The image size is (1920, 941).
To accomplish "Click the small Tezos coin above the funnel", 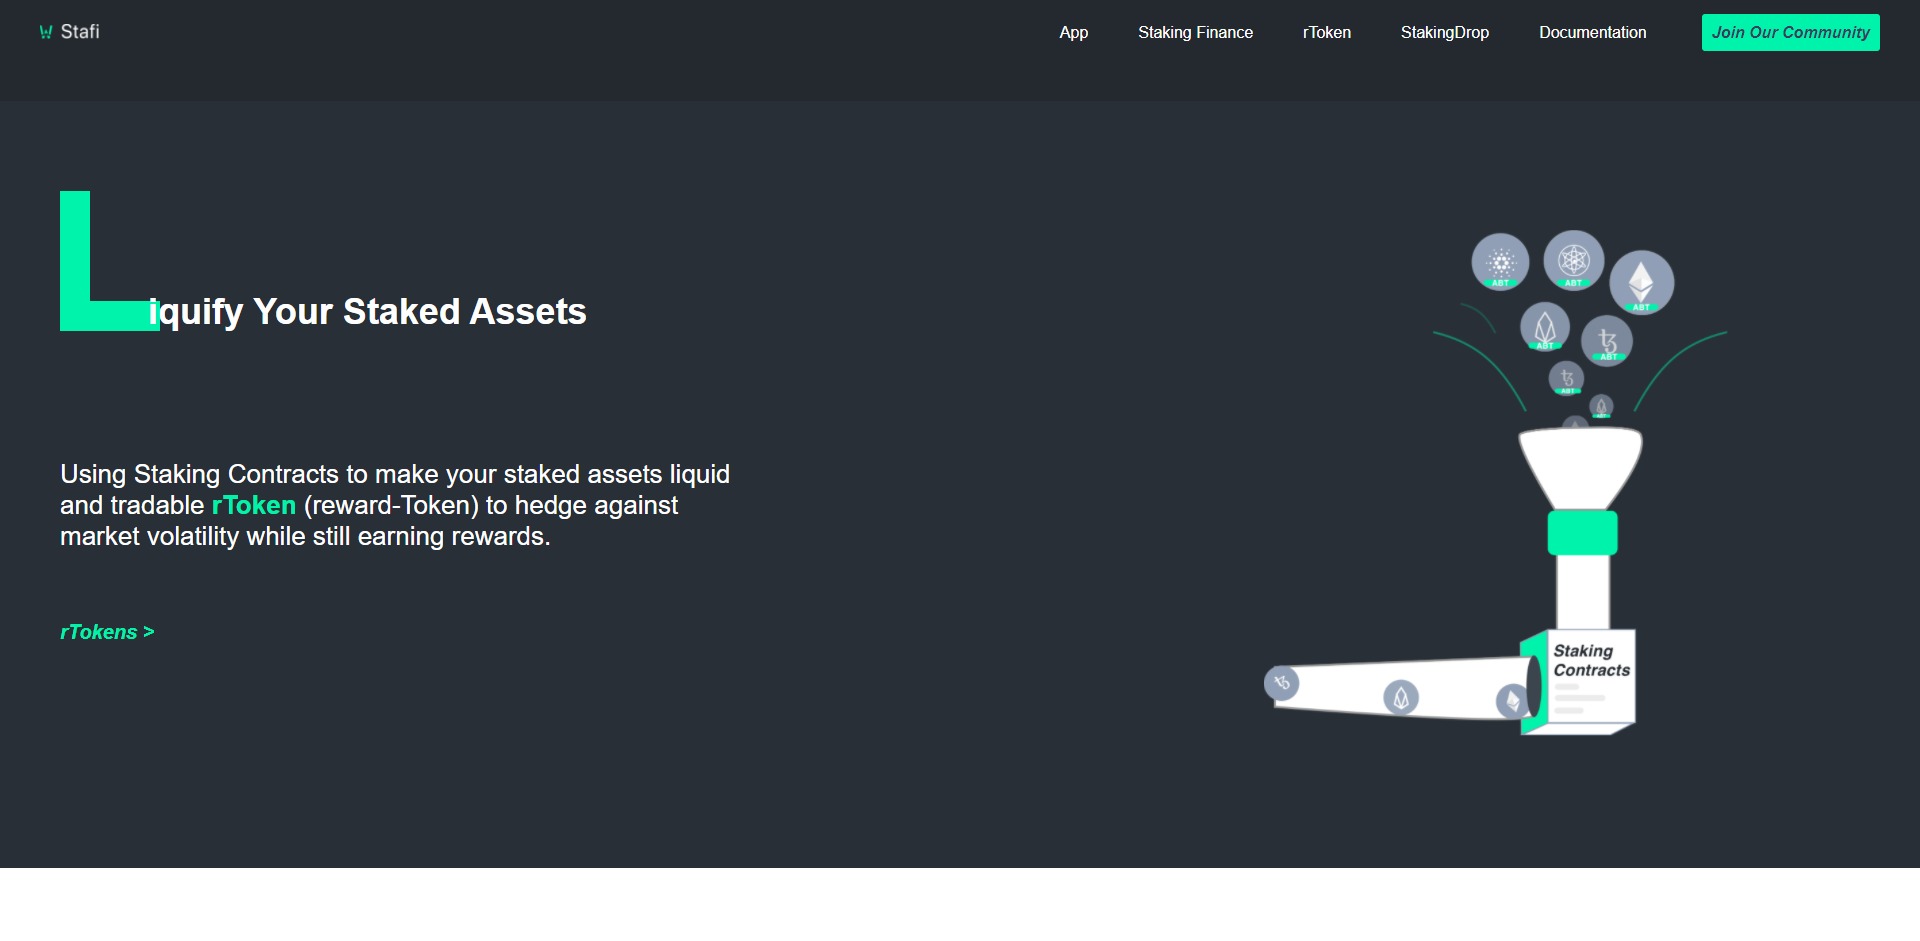I will [x=1567, y=378].
